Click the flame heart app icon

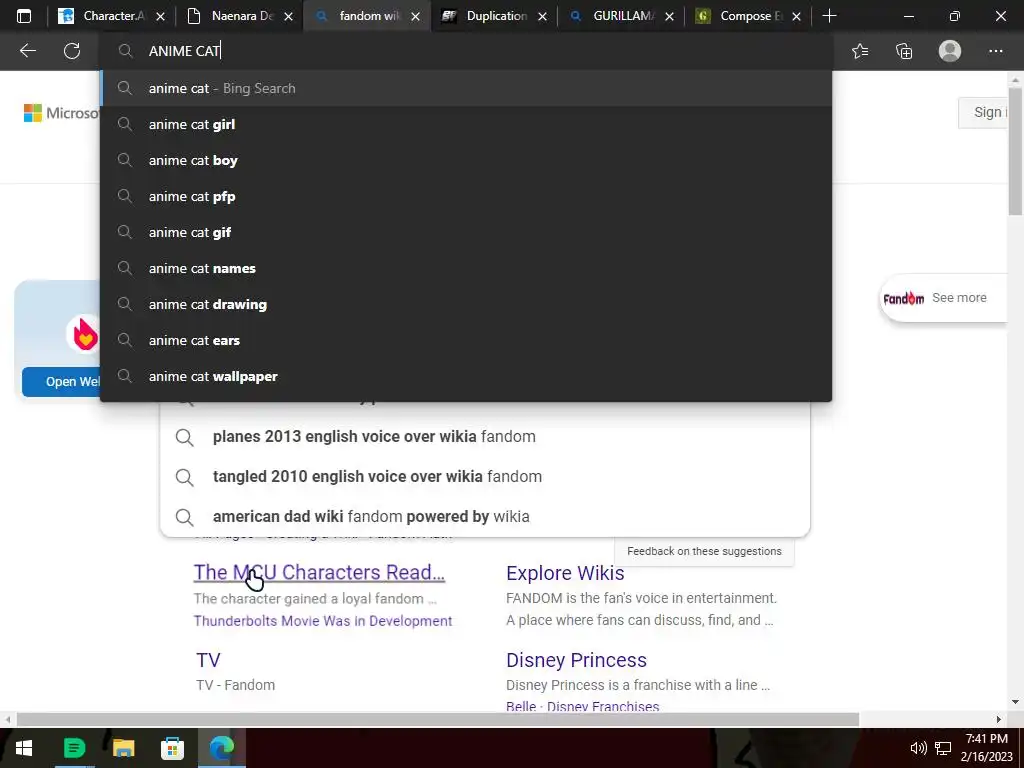85,334
